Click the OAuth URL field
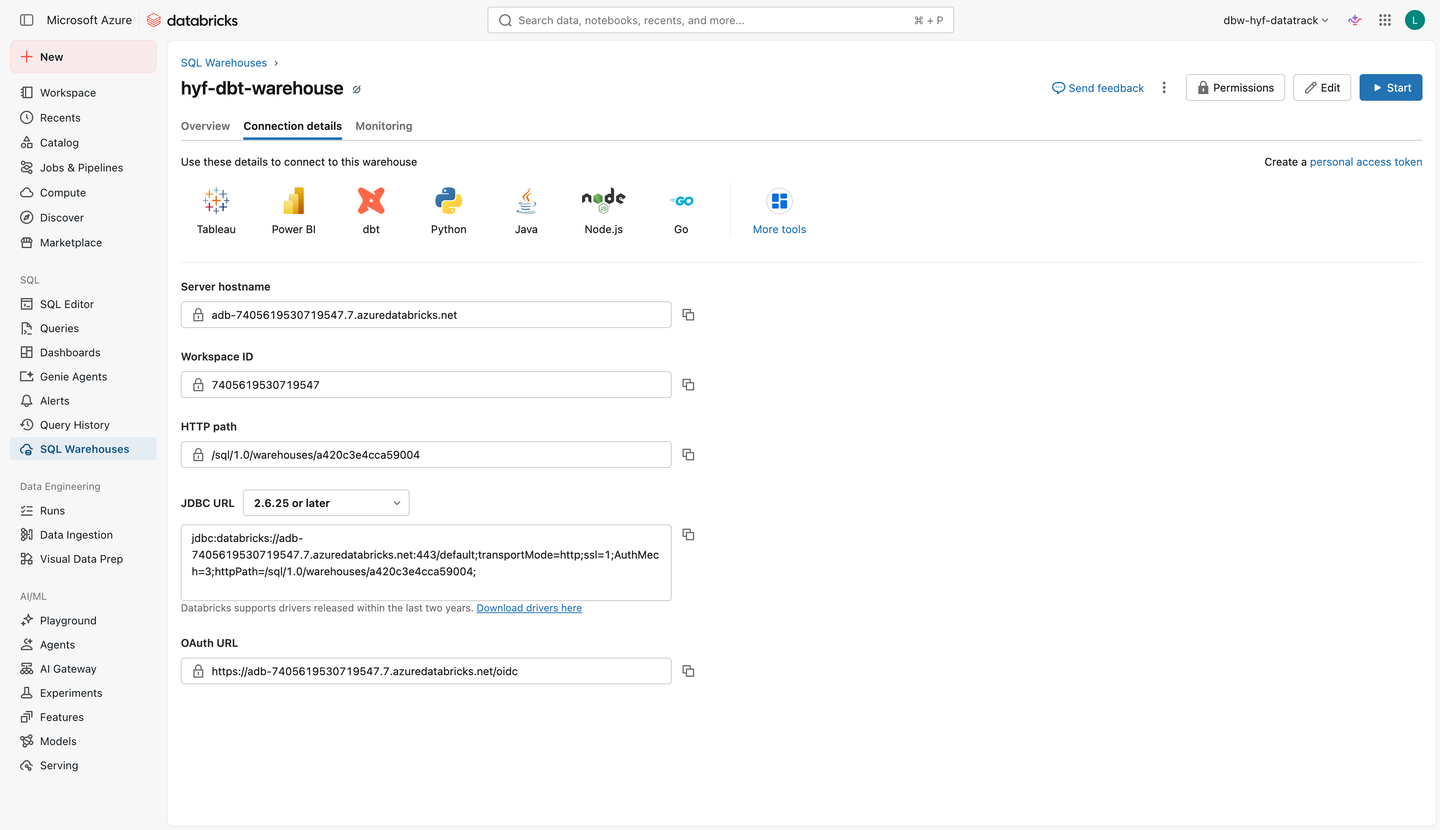The height and width of the screenshot is (830, 1440). pos(426,671)
